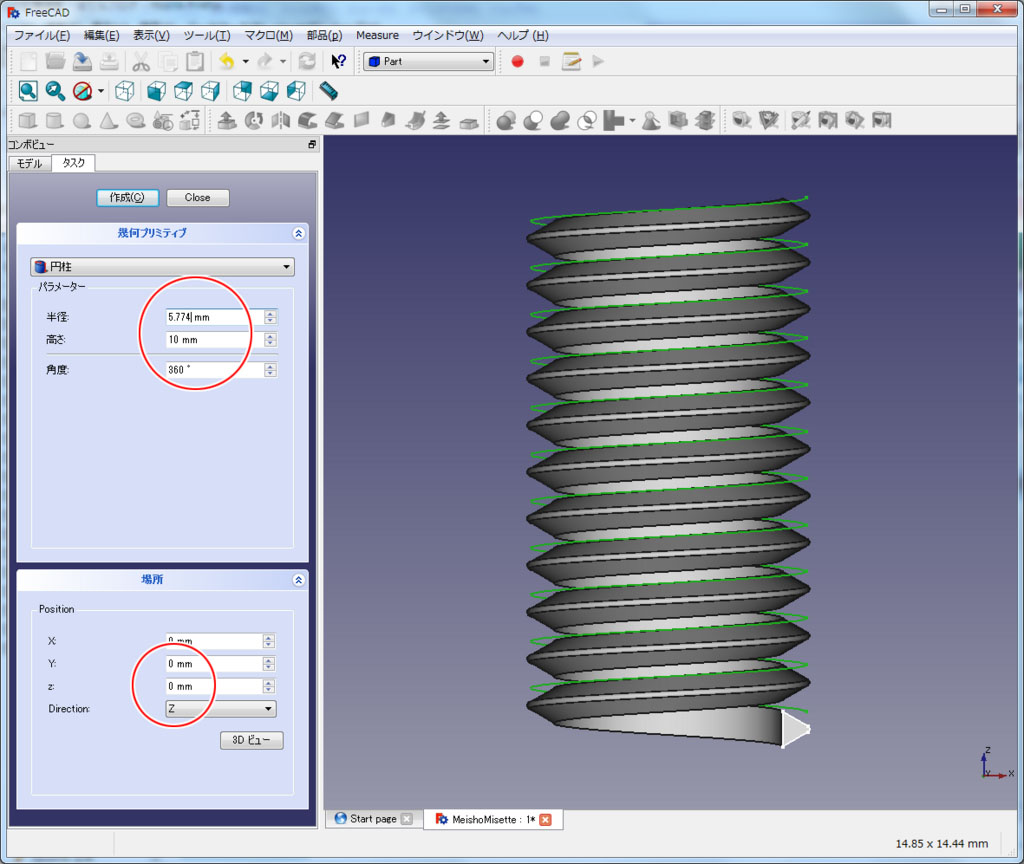Screen dimensions: 1024x864
Task: Click the 作成(C) create button
Action: [127, 197]
